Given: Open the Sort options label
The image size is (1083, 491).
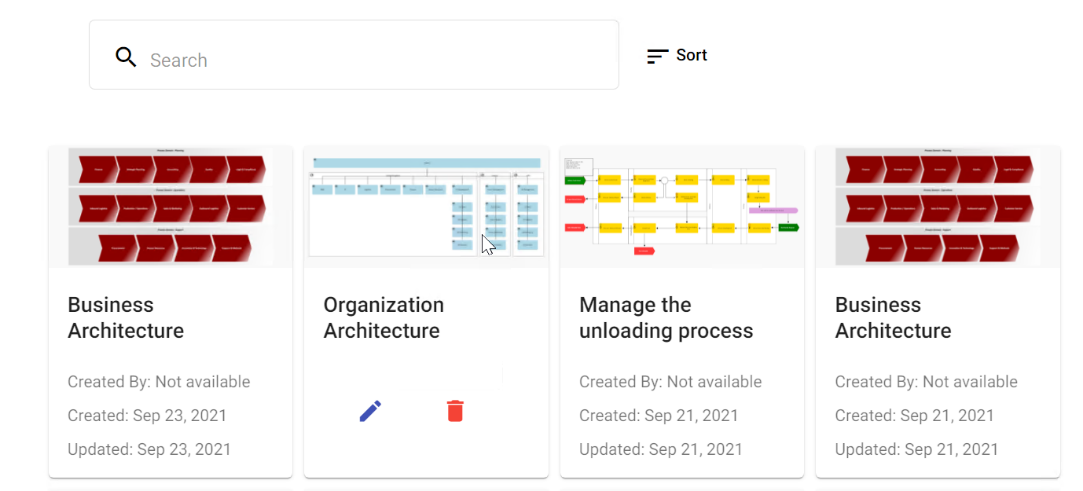Looking at the screenshot, I should [691, 56].
